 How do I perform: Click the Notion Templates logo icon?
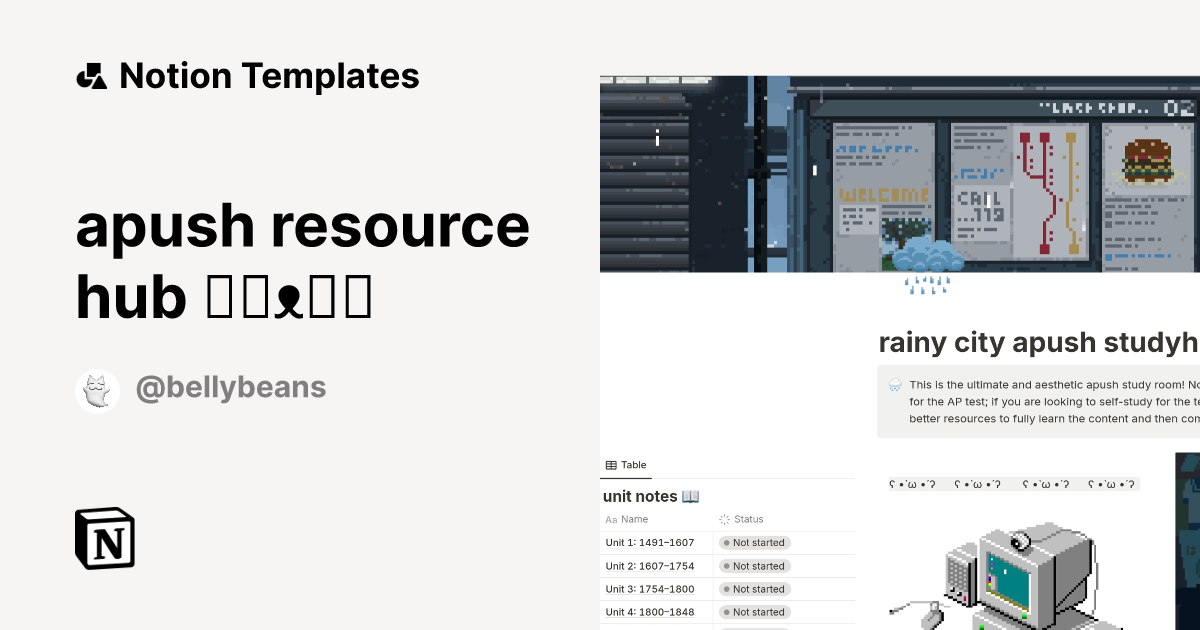click(93, 74)
